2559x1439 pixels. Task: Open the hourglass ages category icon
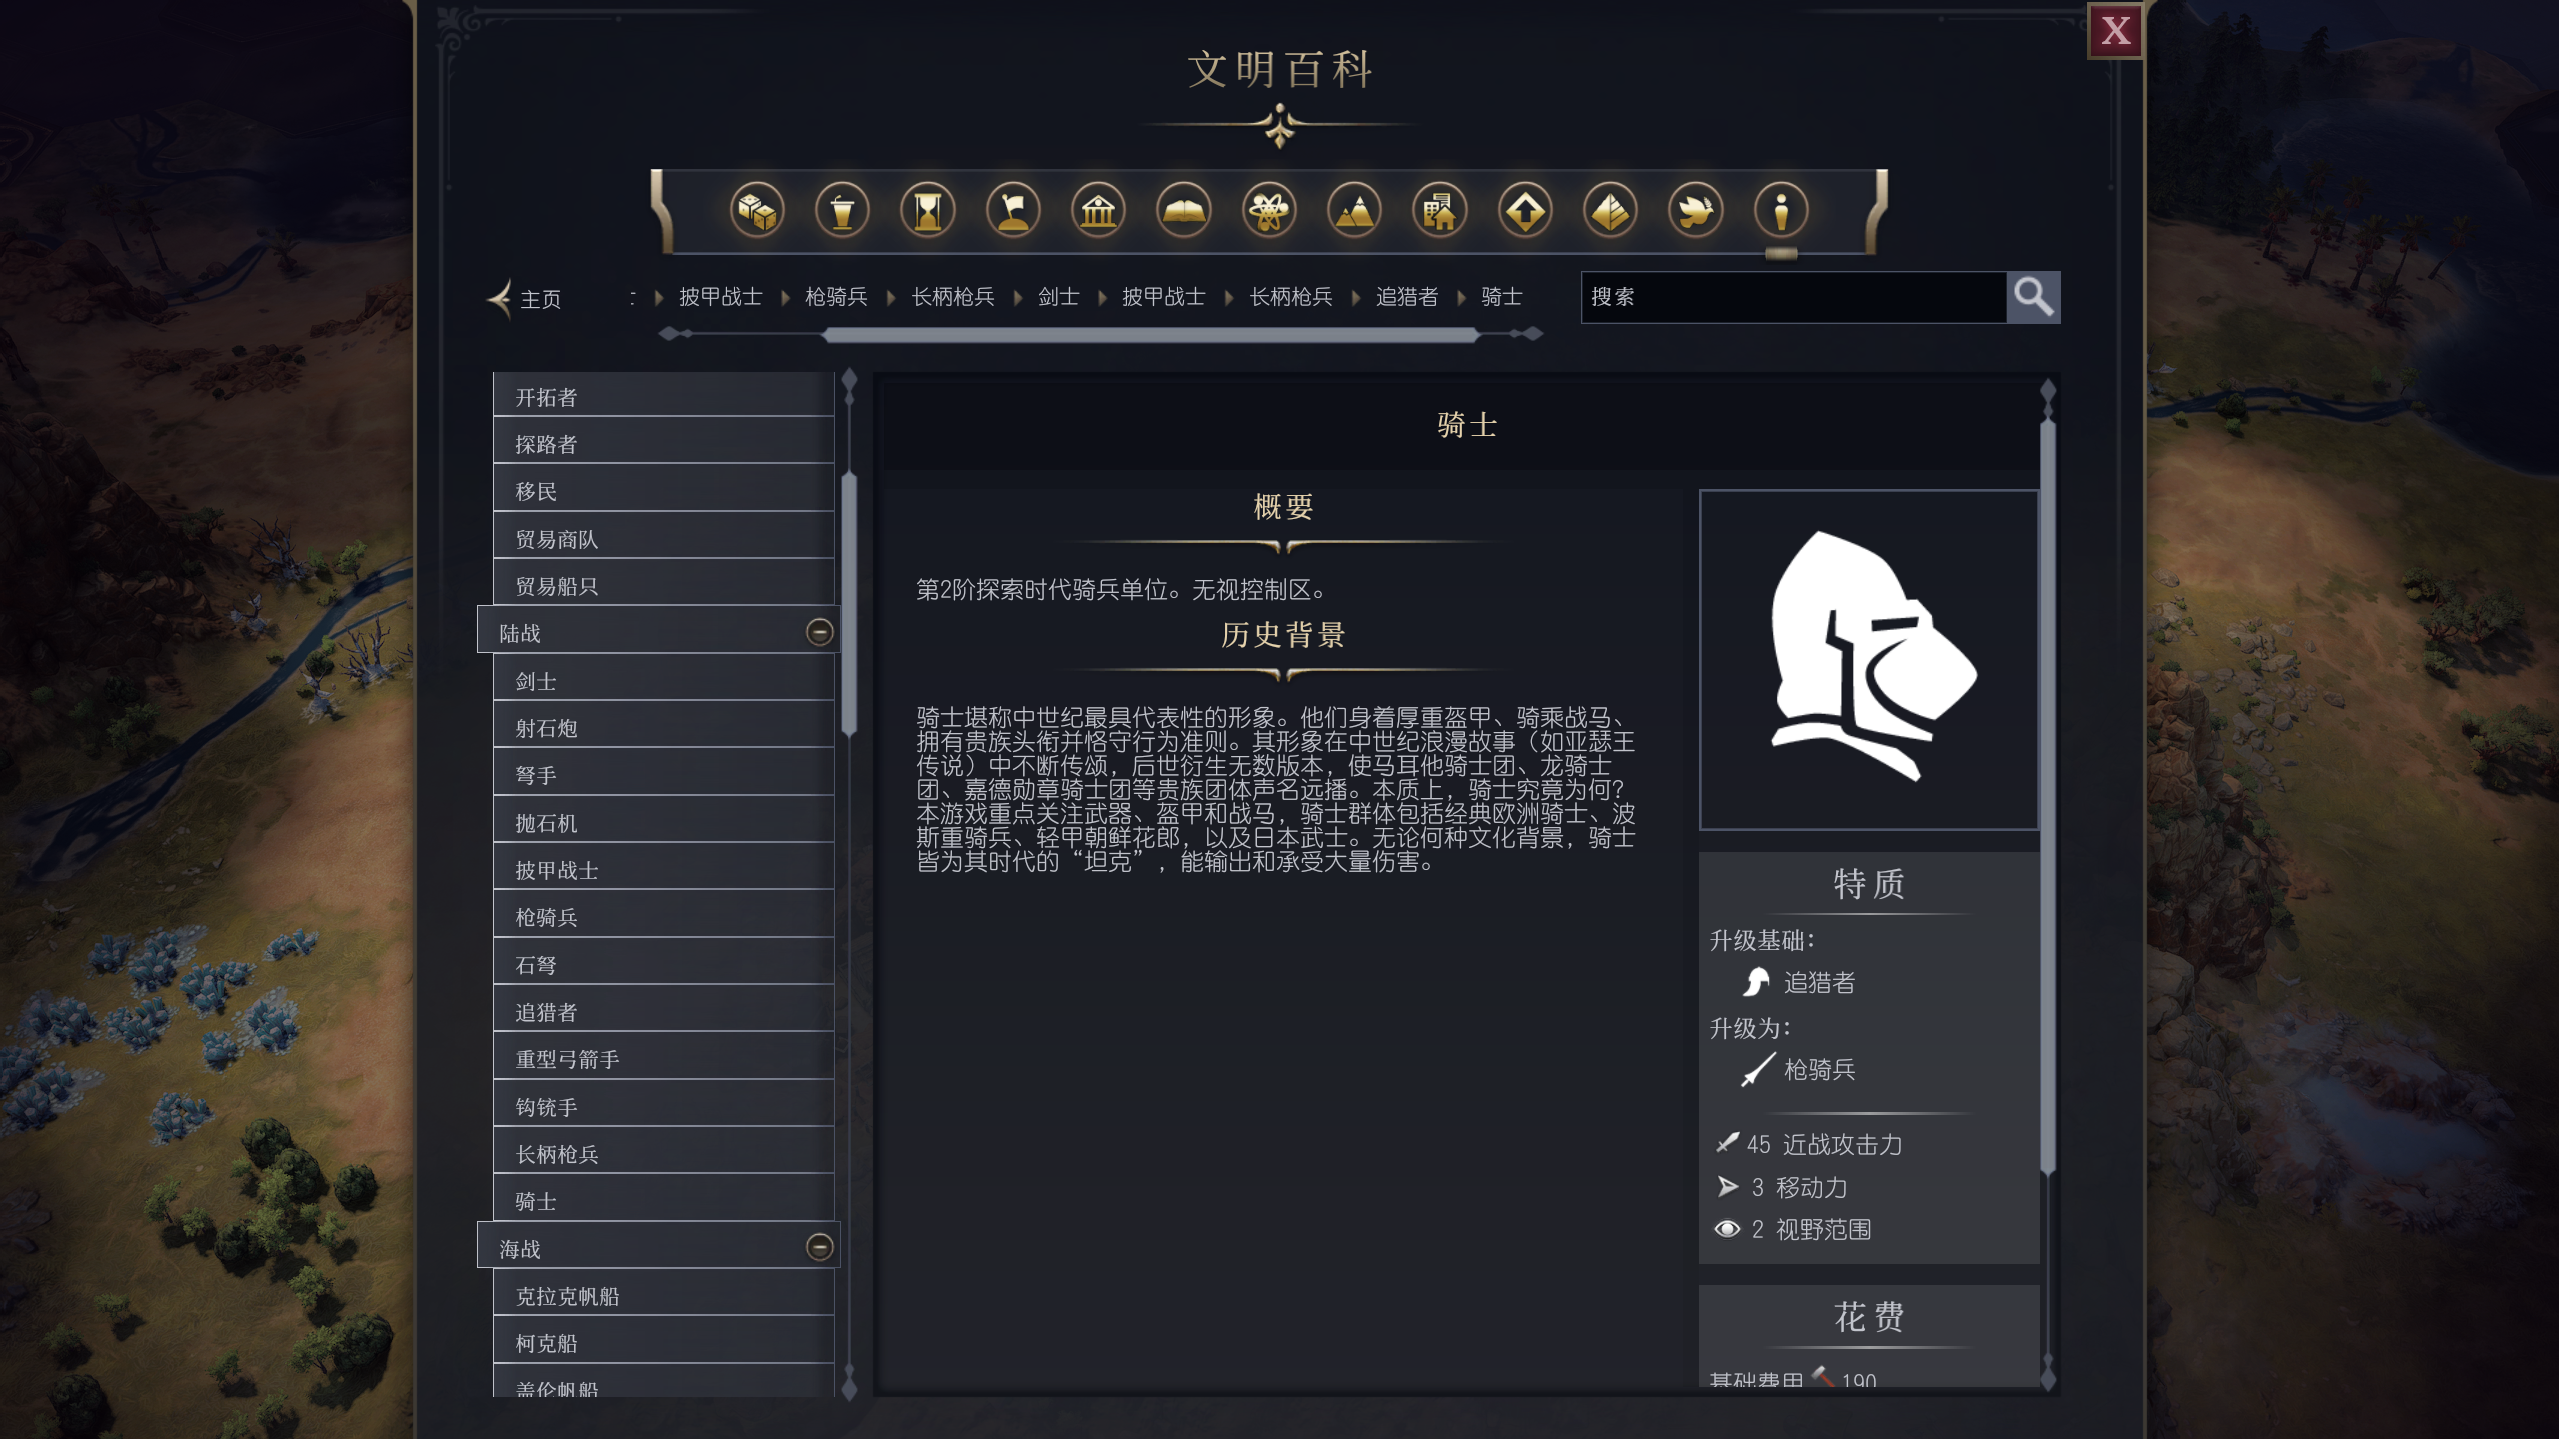pyautogui.click(x=927, y=211)
